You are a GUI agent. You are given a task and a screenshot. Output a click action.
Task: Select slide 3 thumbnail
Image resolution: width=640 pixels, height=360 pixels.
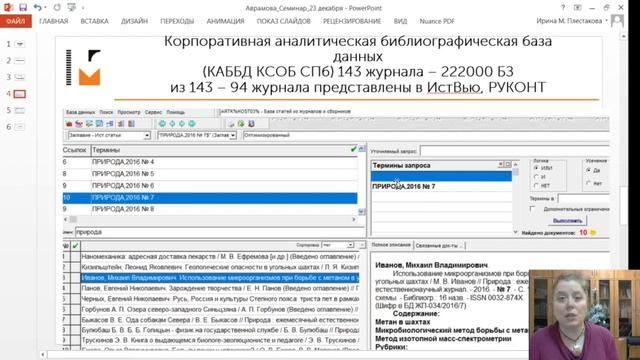coord(20,77)
